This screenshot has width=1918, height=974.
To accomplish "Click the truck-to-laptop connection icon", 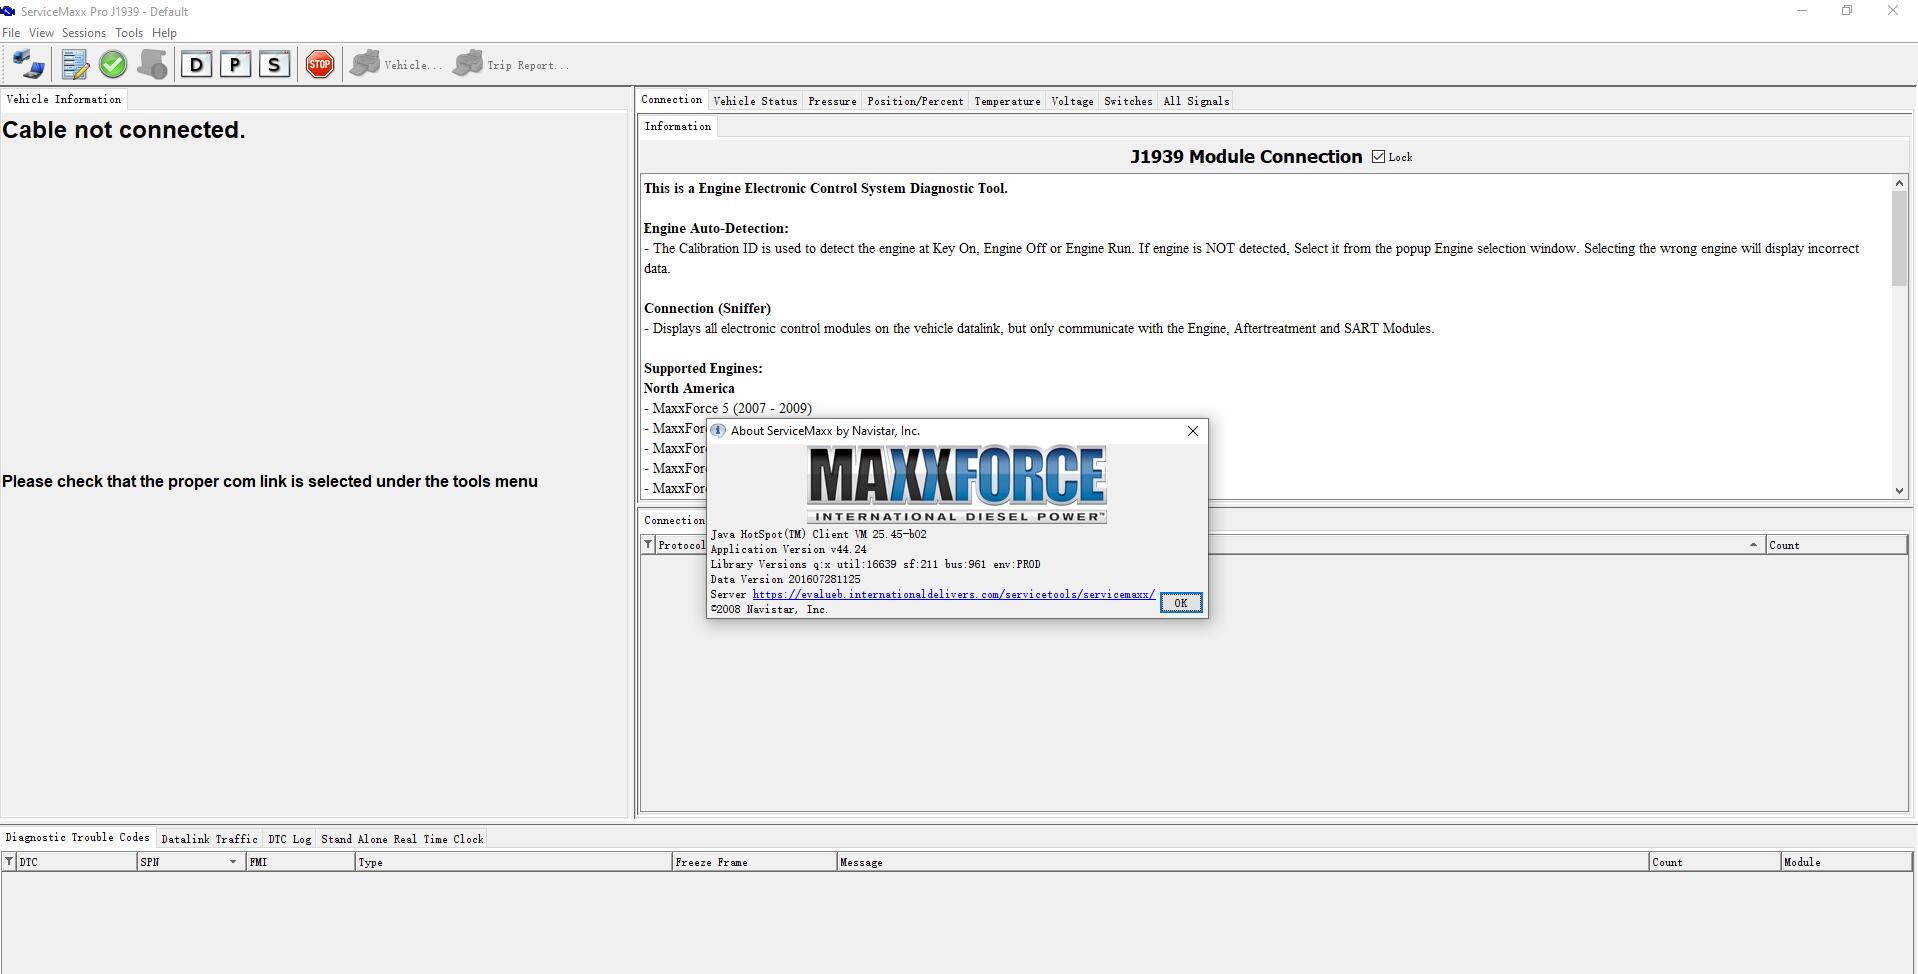I will click(x=29, y=65).
